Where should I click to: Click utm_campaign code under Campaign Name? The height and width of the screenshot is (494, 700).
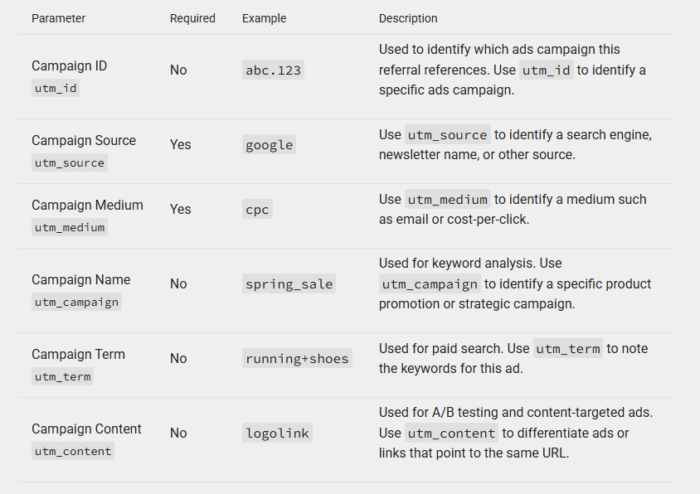click(x=75, y=302)
